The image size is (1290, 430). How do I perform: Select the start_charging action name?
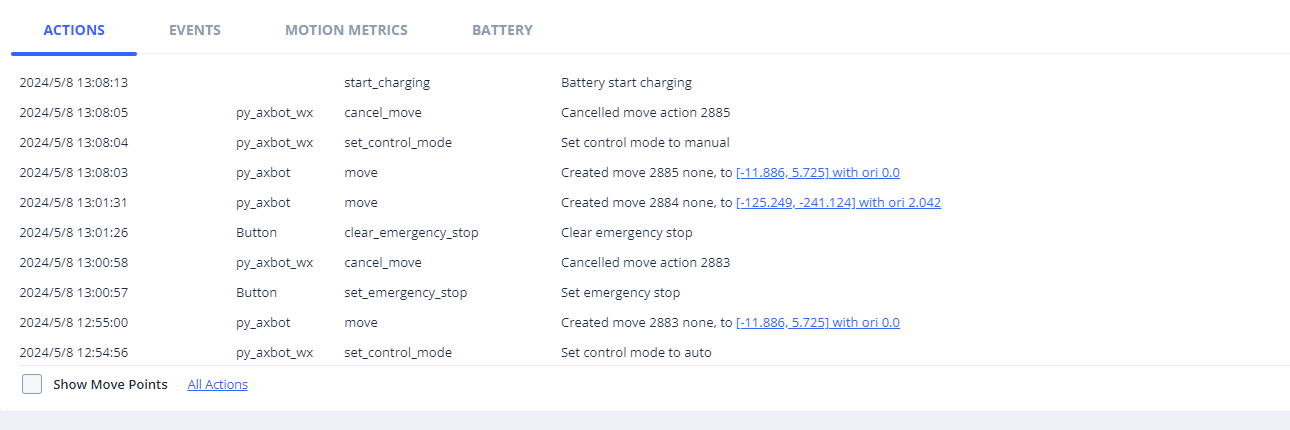click(387, 82)
